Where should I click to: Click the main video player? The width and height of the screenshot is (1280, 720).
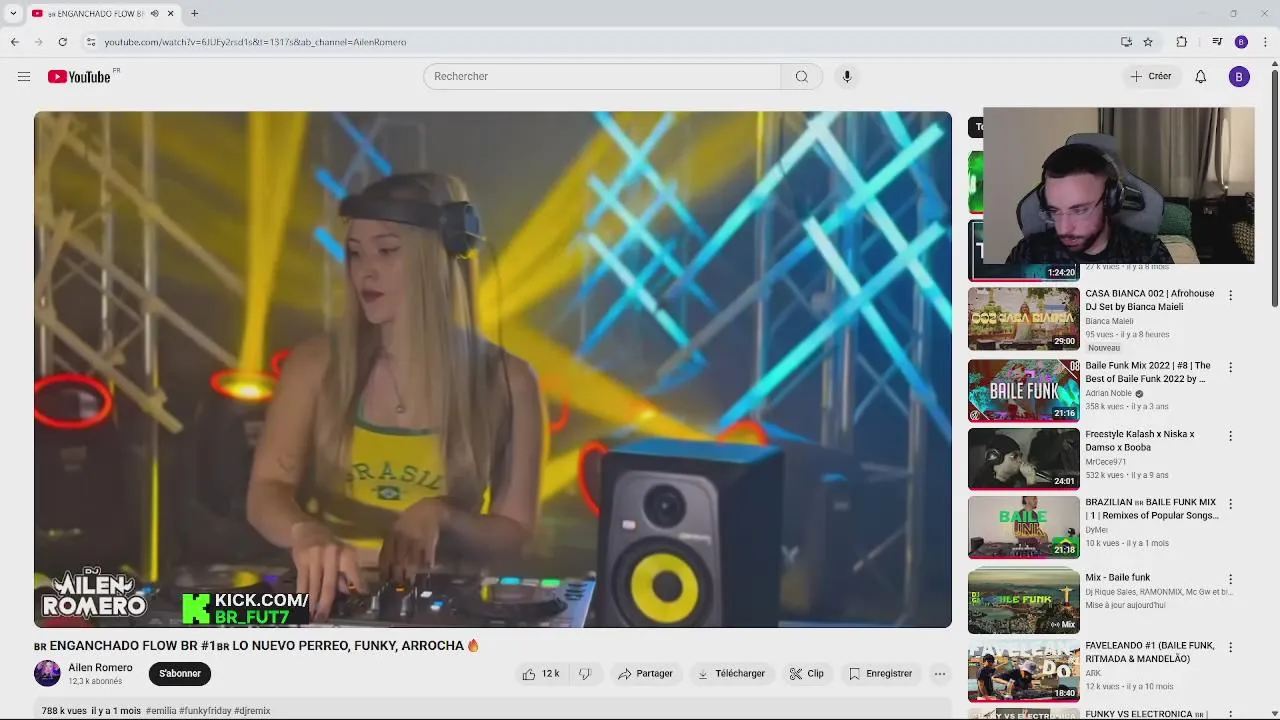493,369
